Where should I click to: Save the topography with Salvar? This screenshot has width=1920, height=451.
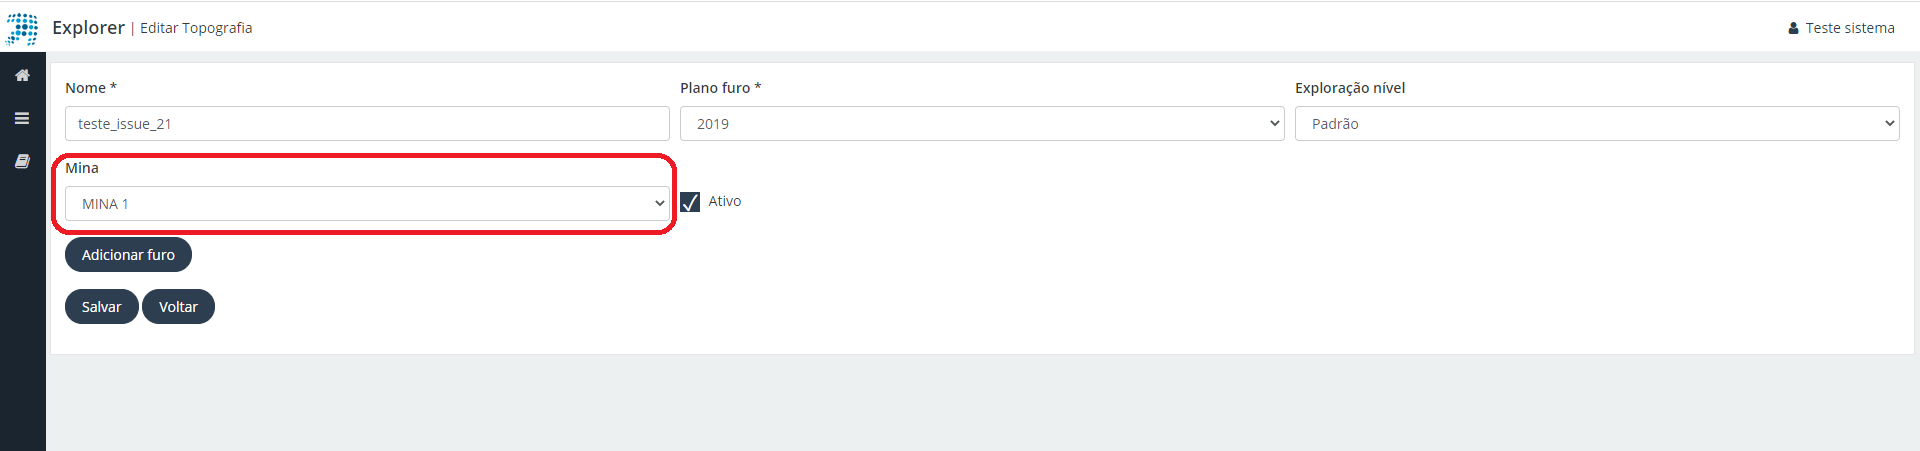[102, 307]
